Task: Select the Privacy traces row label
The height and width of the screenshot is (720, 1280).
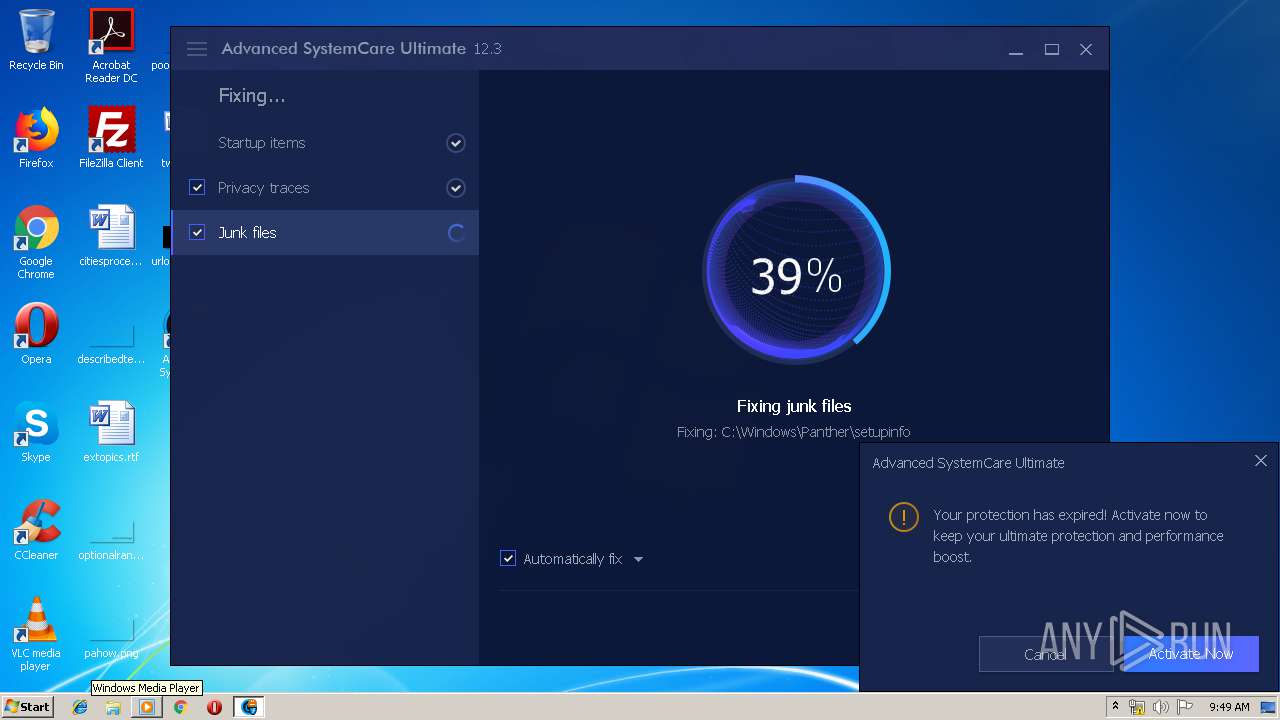Action: pos(263,188)
